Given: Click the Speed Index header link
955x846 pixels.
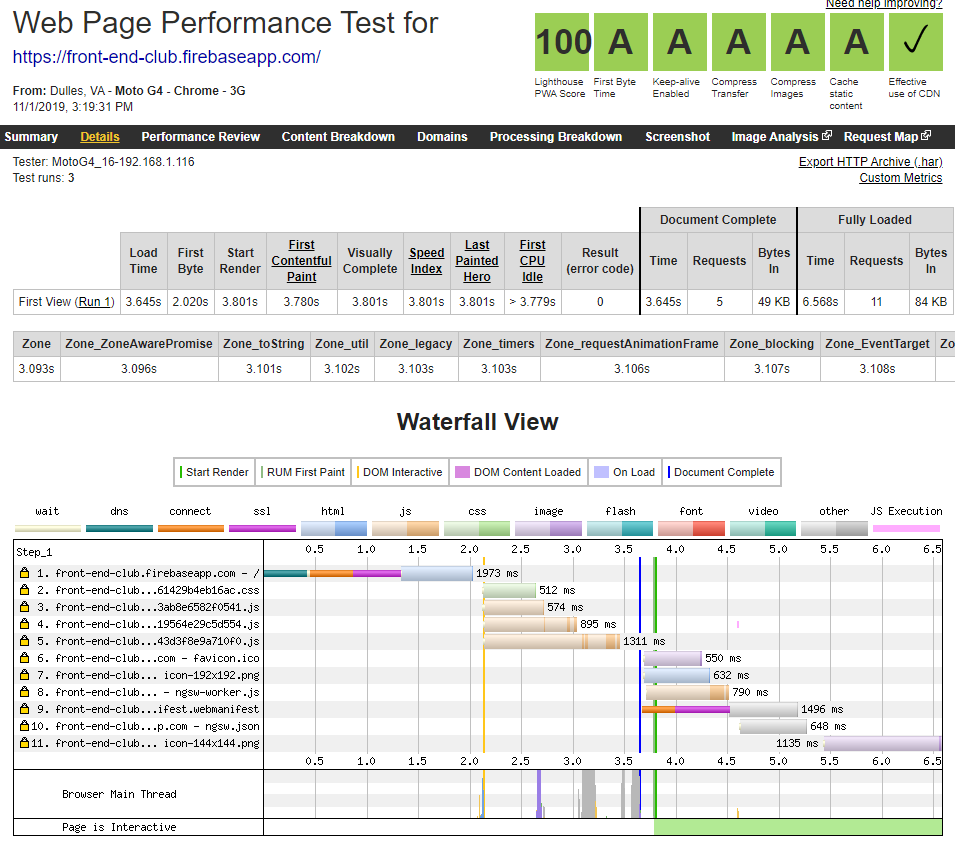Looking at the screenshot, I should (x=426, y=261).
